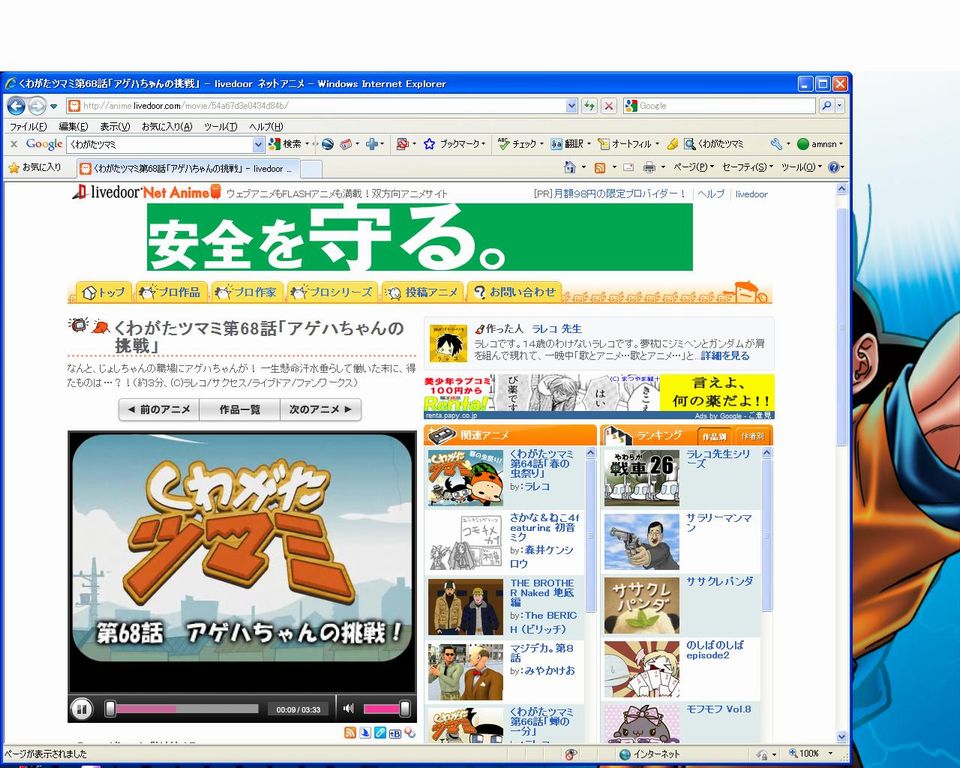
Task: Click the pink volume slider
Action: [384, 709]
